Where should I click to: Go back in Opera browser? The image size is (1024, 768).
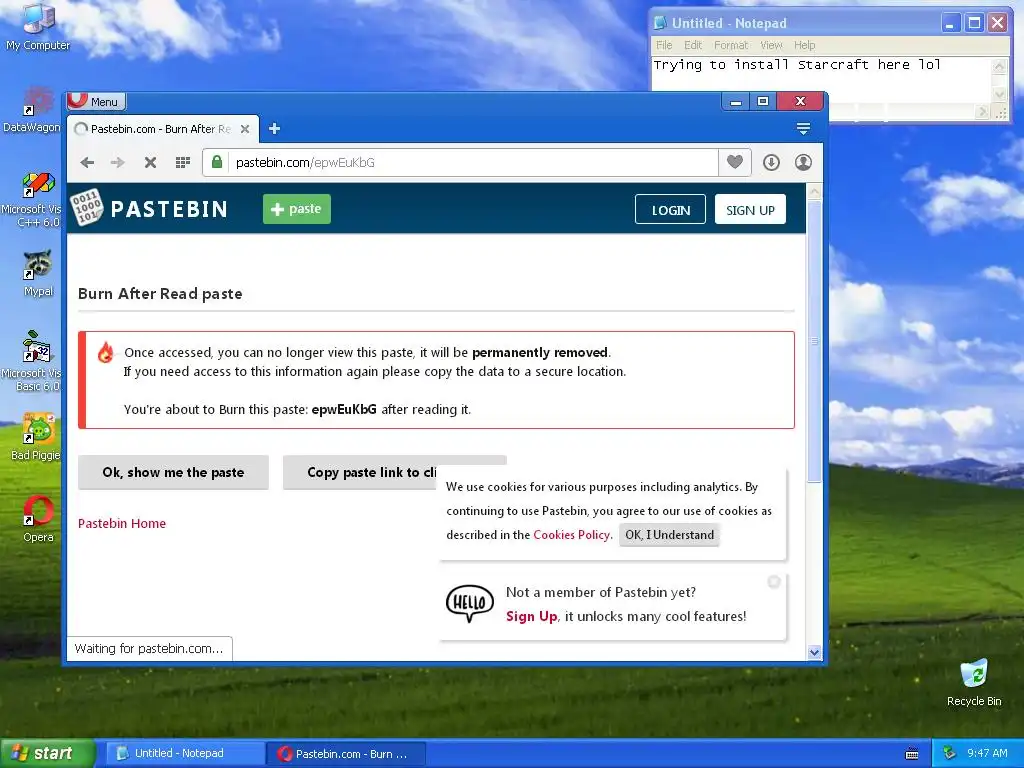(x=88, y=163)
